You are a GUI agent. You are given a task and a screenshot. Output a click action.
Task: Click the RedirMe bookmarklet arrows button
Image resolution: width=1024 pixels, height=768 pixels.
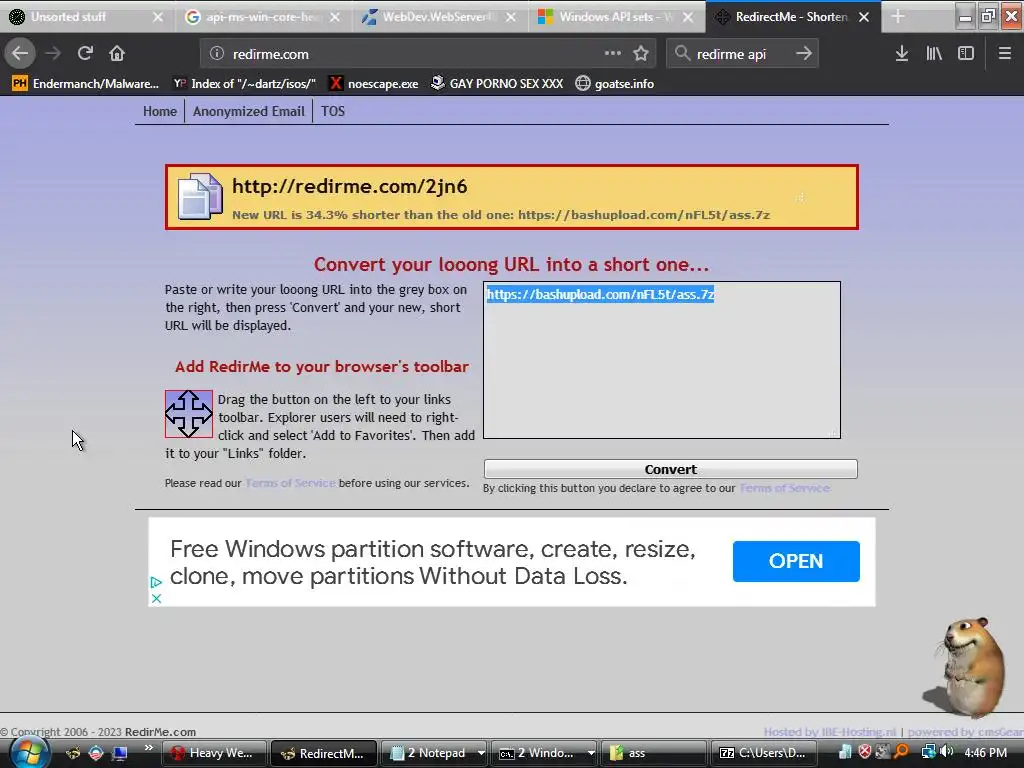(189, 414)
